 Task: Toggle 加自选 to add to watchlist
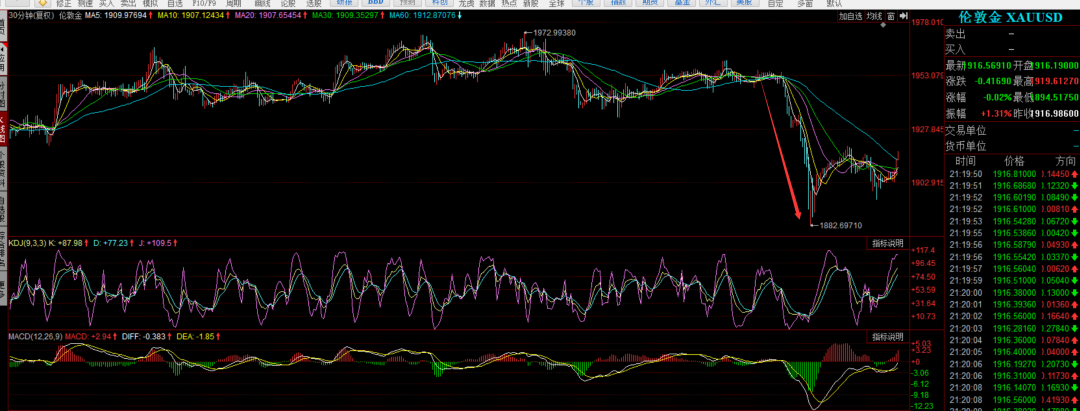pos(850,17)
